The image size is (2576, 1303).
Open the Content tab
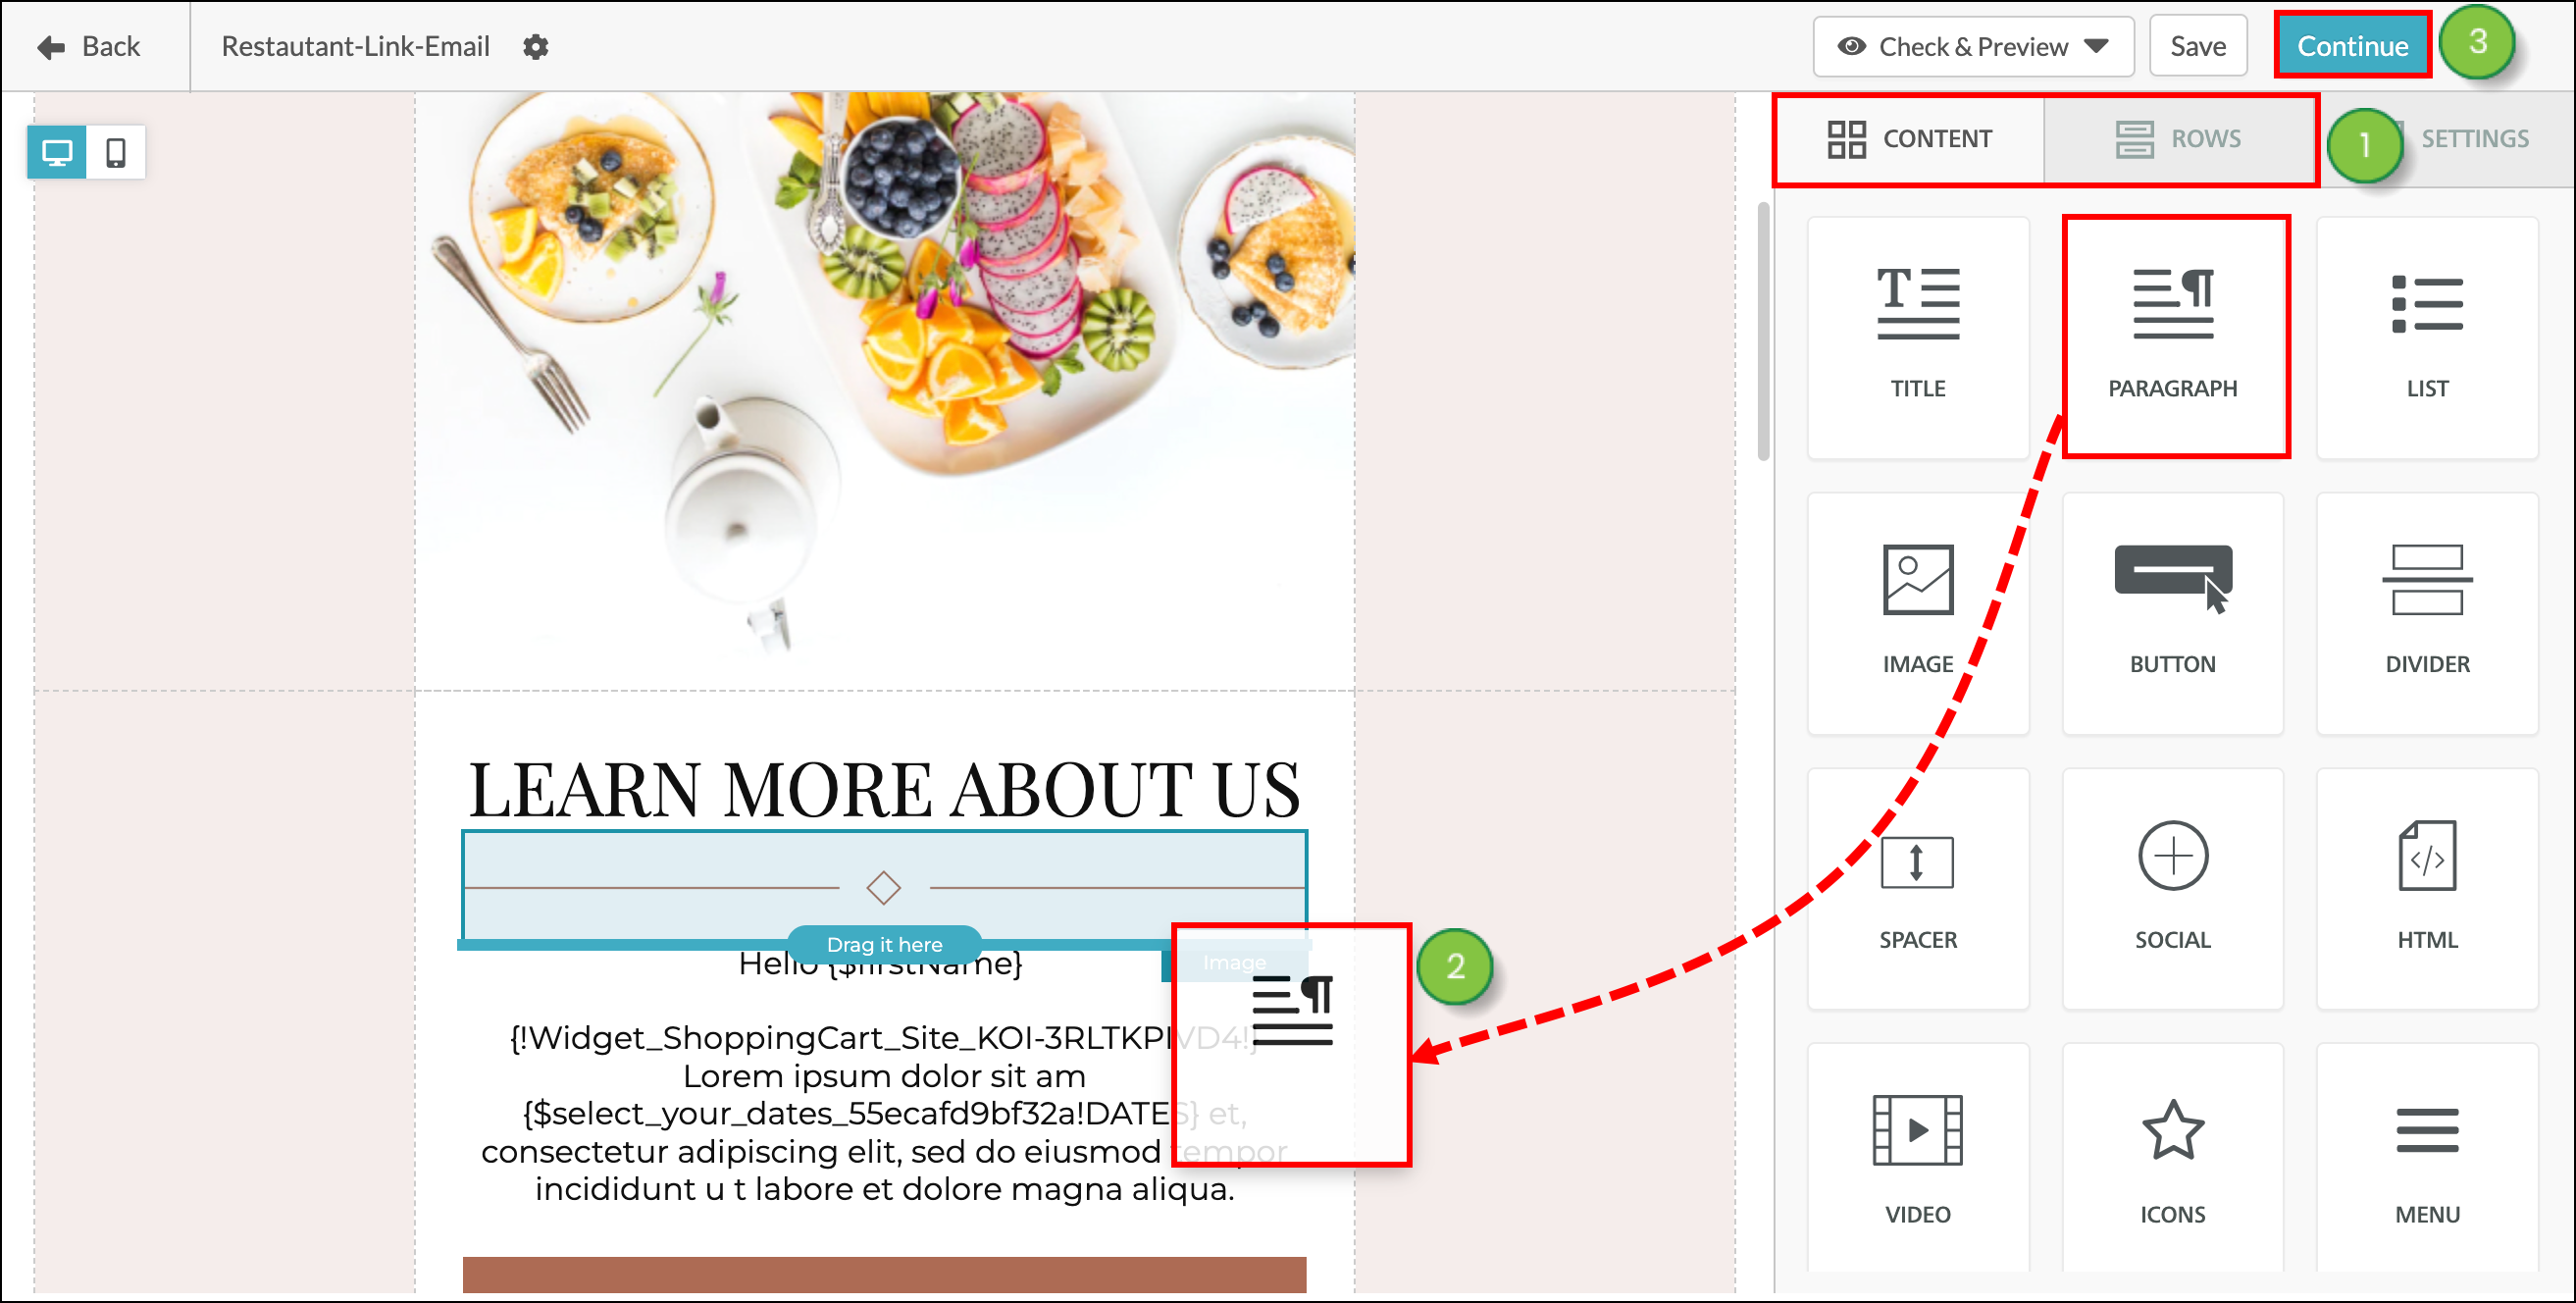point(1910,139)
